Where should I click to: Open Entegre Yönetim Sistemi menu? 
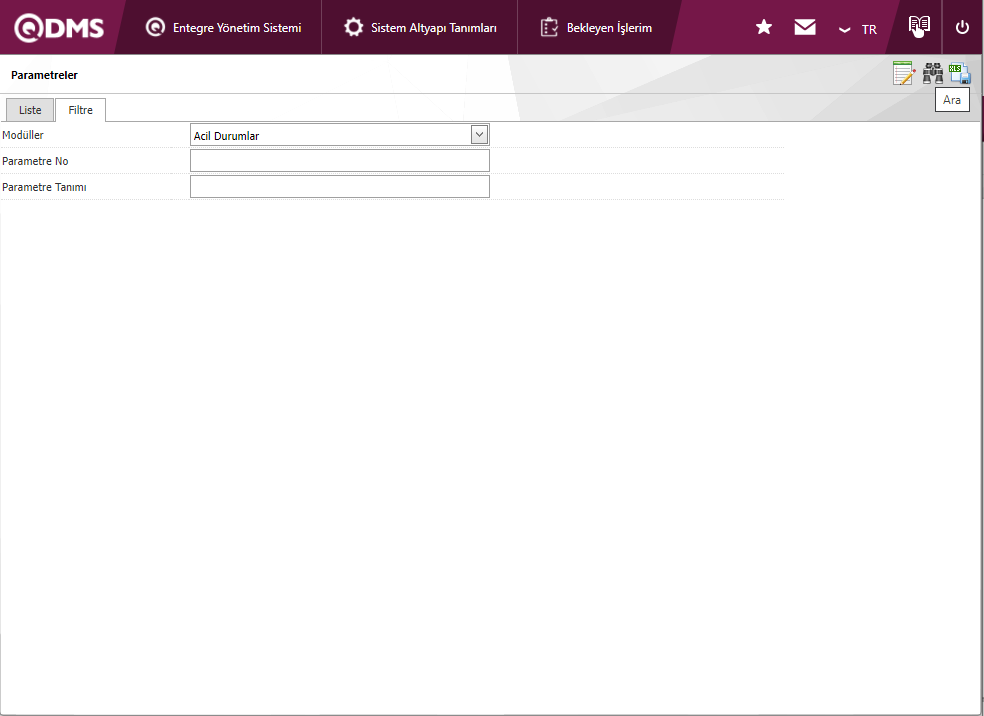coord(223,28)
